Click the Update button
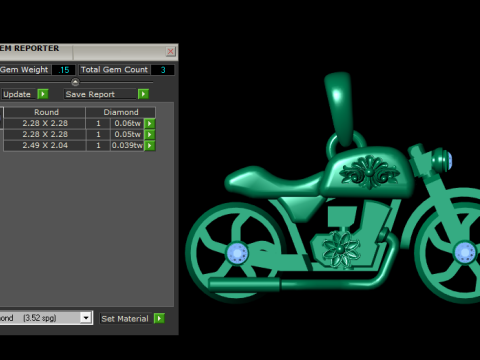The width and height of the screenshot is (480, 360). (x=19, y=94)
